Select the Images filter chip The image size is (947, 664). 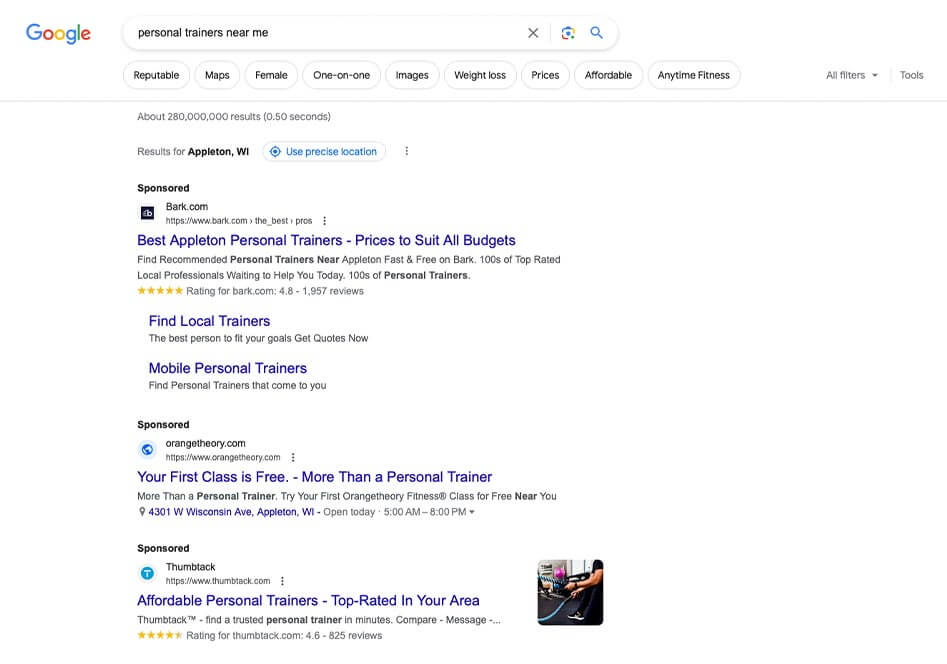click(x=411, y=75)
